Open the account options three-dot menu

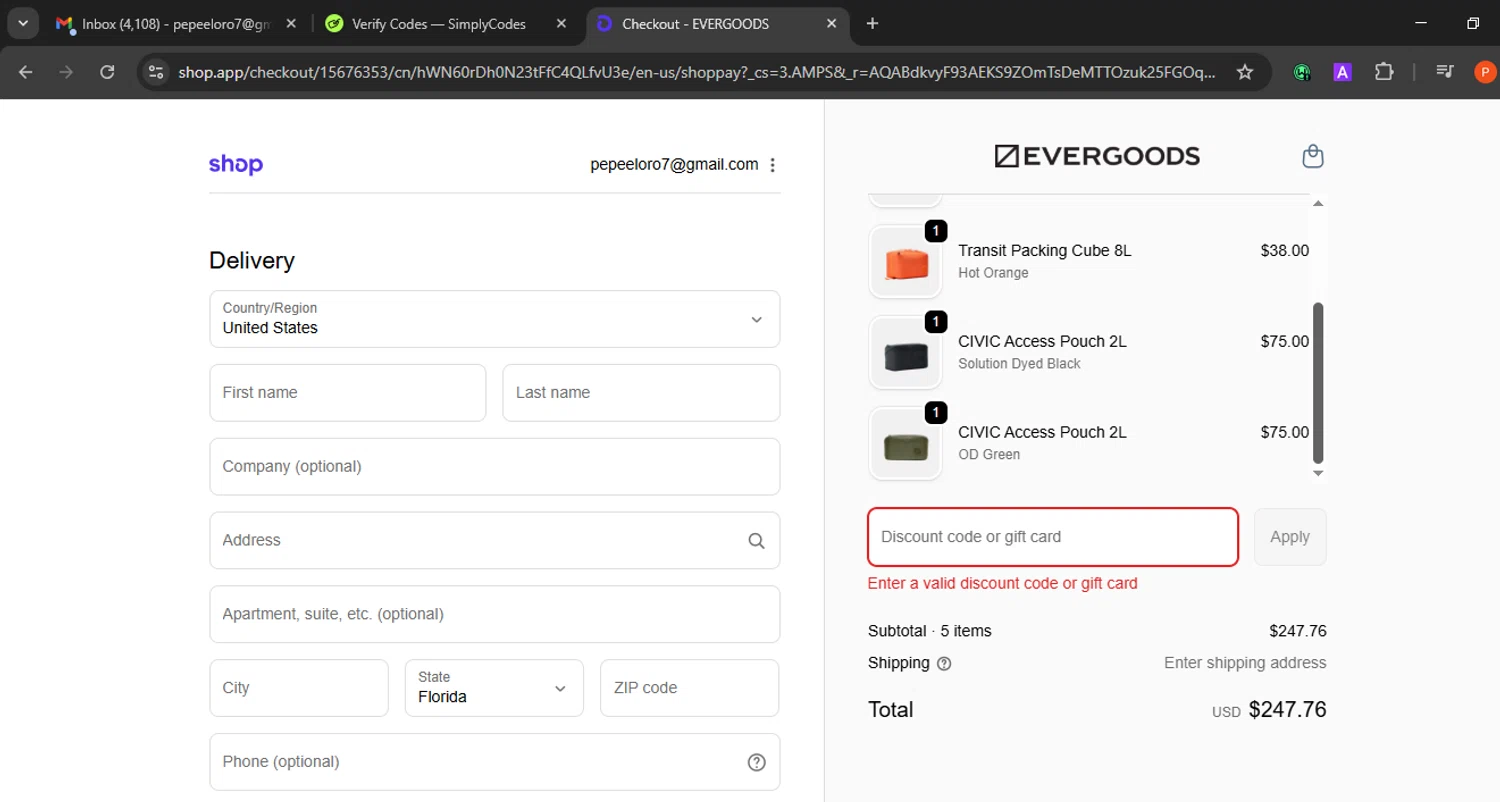pos(772,165)
